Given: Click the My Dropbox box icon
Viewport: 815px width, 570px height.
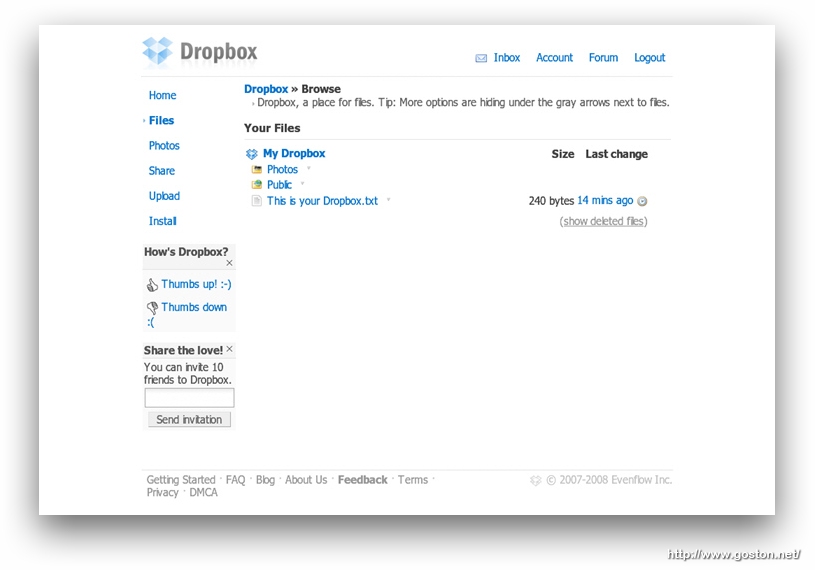Looking at the screenshot, I should pyautogui.click(x=252, y=154).
